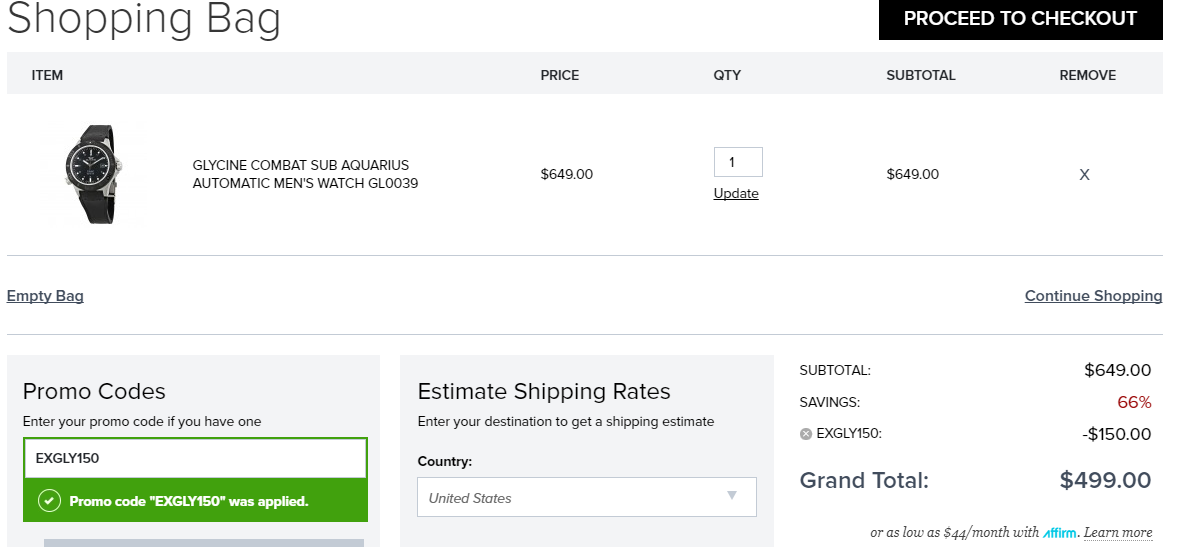The image size is (1183, 553).
Task: Click the Shopping Bag page heading
Action: (144, 19)
